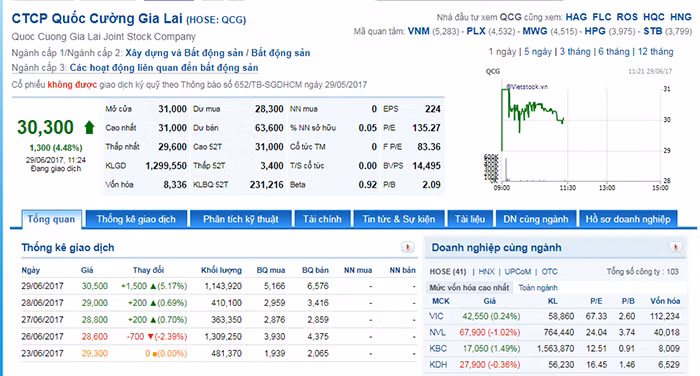Click the 26/06/2017 trading row date
Screen dimensions: 700x376
pyautogui.click(x=42, y=336)
